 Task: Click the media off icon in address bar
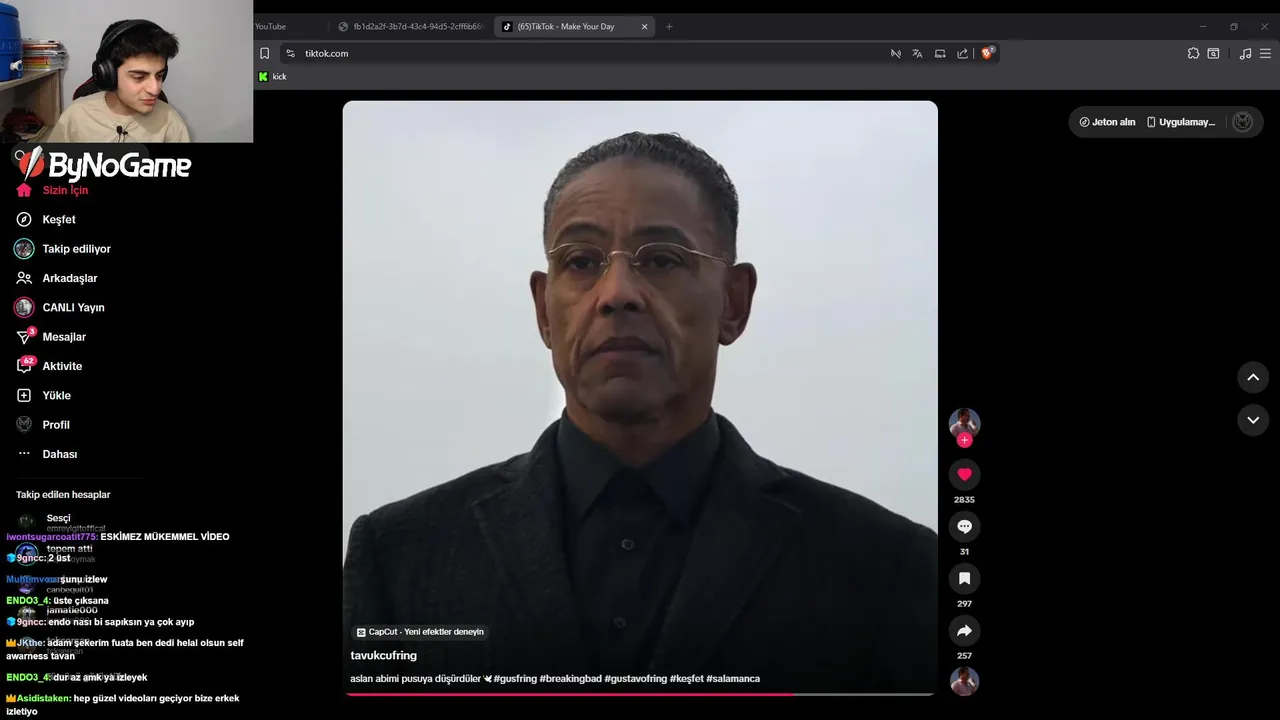895,53
